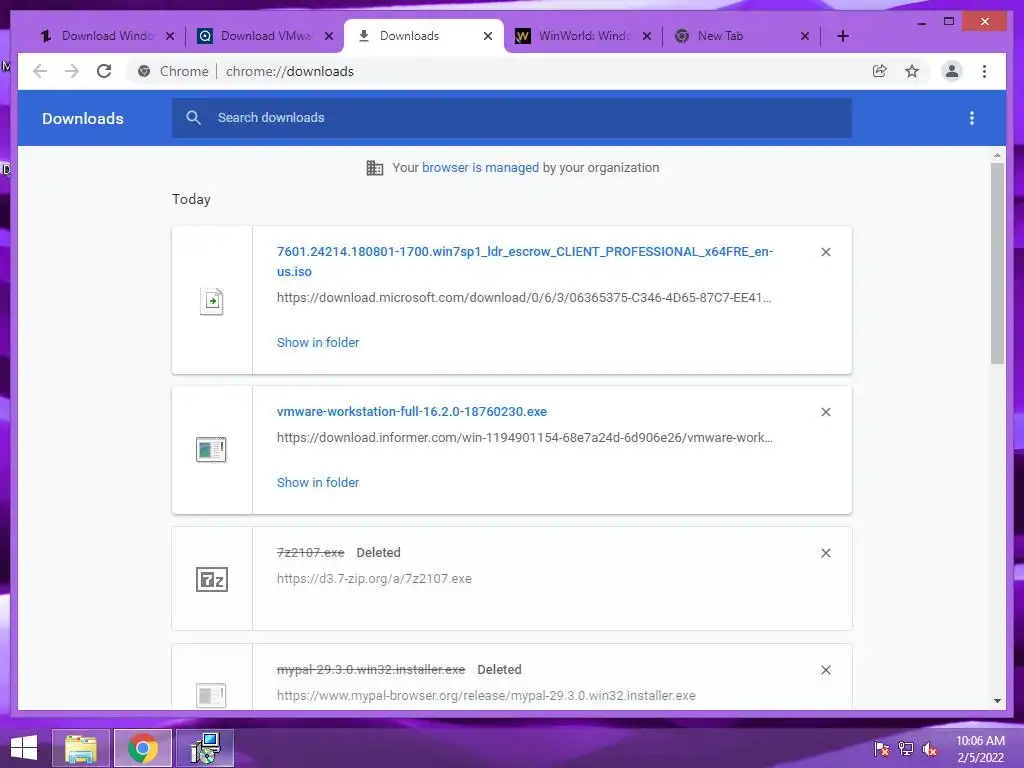Open the VMware installer taskbar icon
The height and width of the screenshot is (768, 1024).
coord(205,748)
